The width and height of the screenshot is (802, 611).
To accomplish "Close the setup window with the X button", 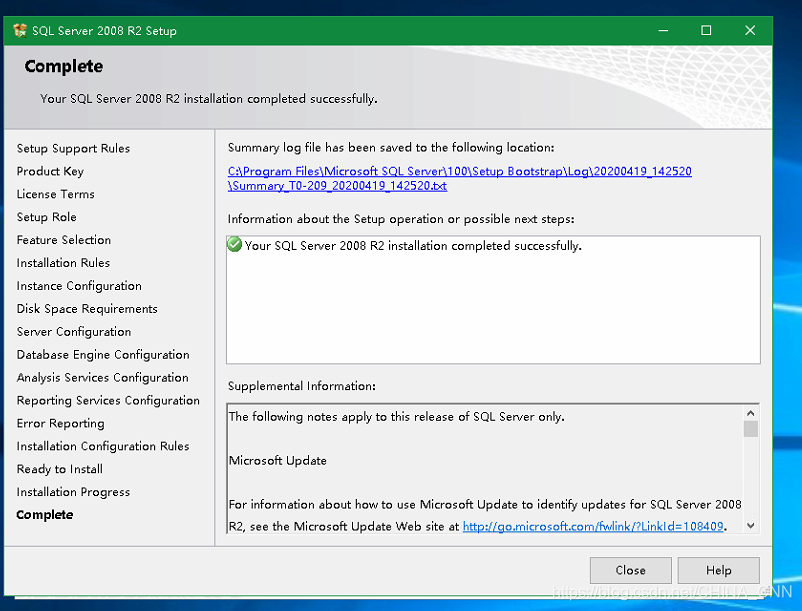I will click(x=750, y=31).
